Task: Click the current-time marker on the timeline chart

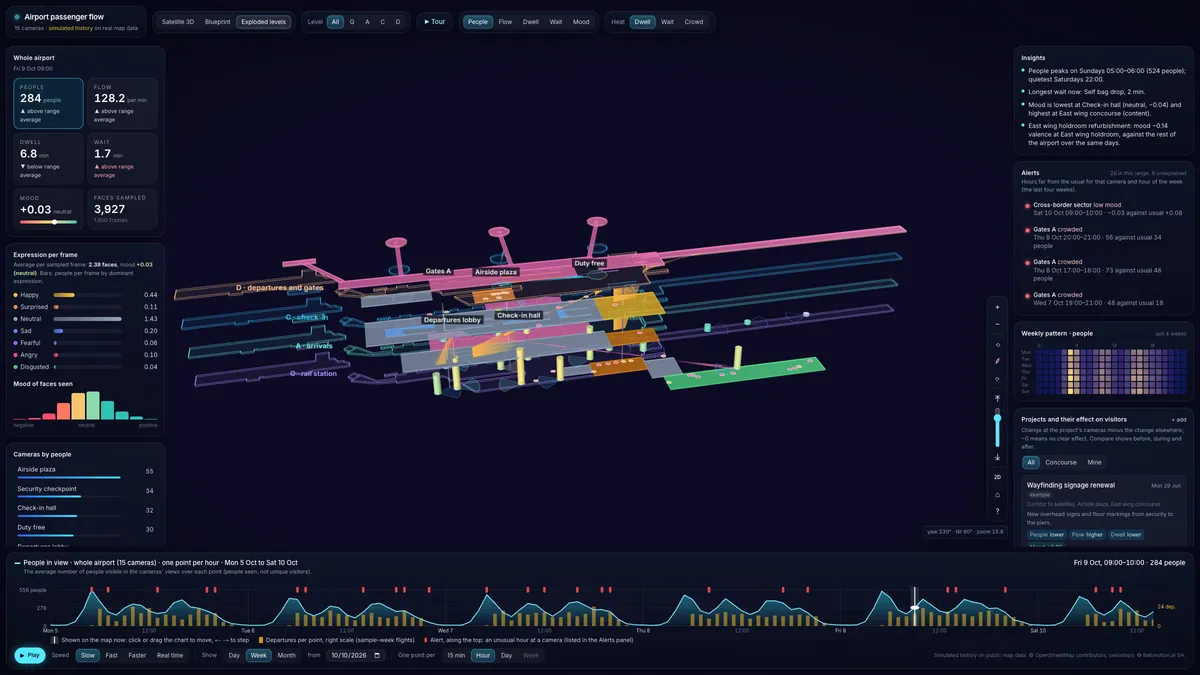Action: coord(914,607)
